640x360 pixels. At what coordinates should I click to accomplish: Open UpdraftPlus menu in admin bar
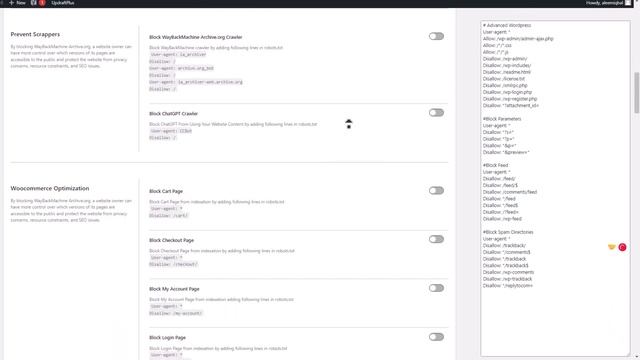[x=63, y=3]
